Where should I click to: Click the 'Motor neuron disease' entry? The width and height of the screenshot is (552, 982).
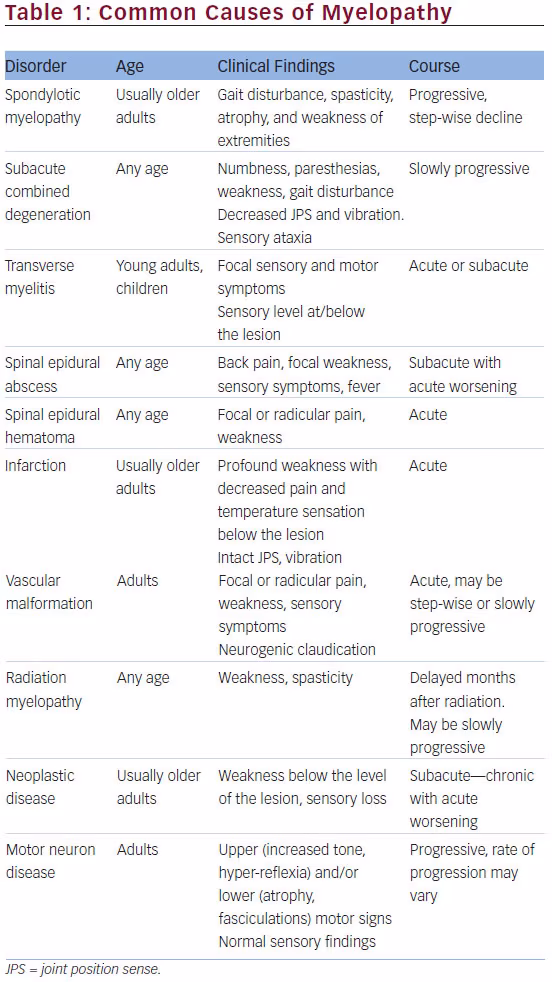51,861
